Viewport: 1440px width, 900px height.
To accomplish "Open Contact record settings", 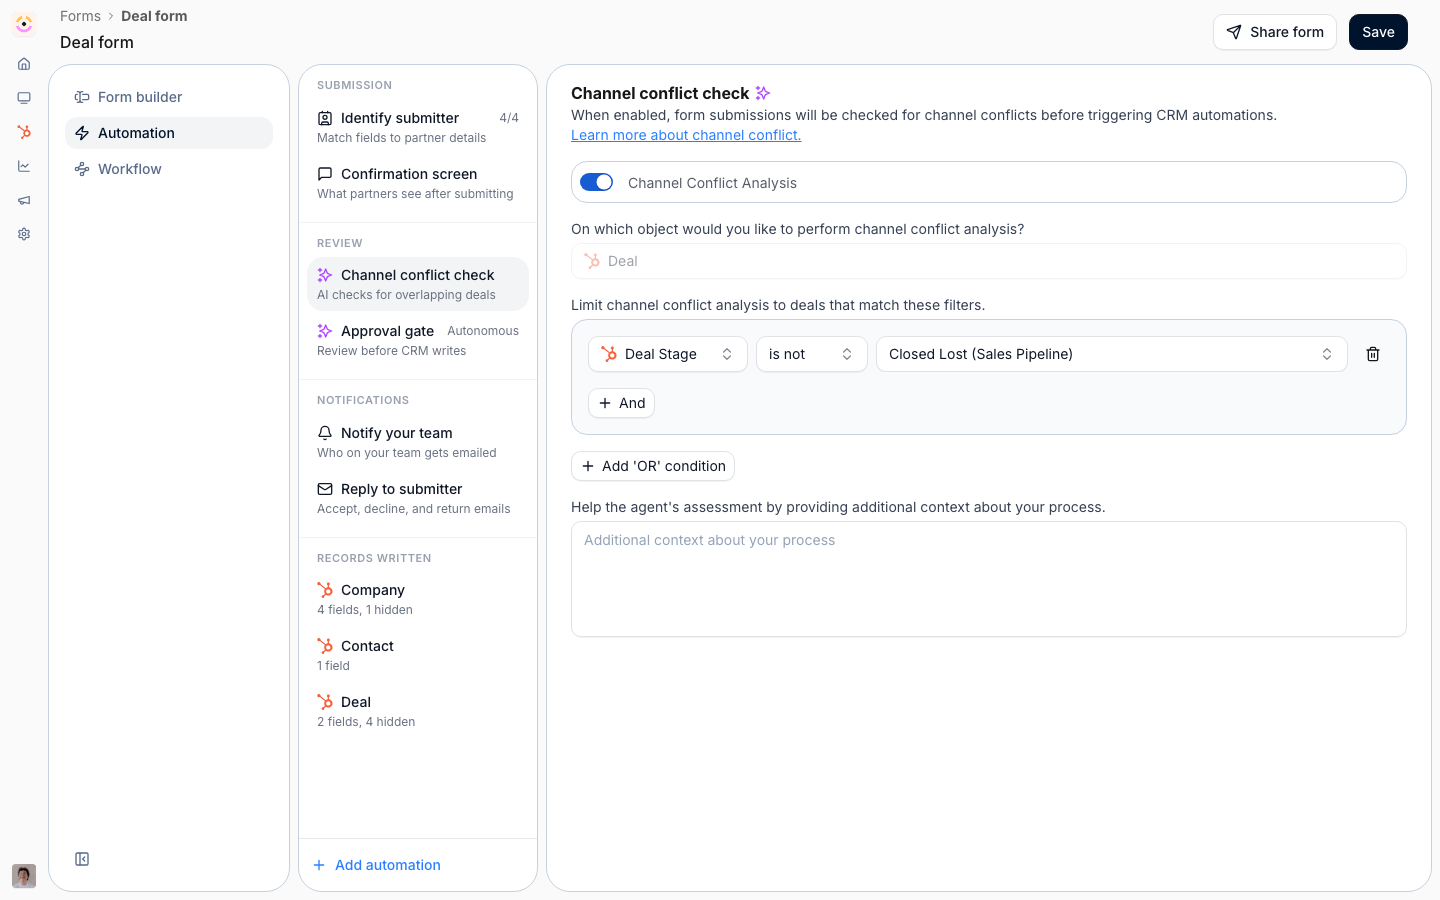I will [418, 655].
